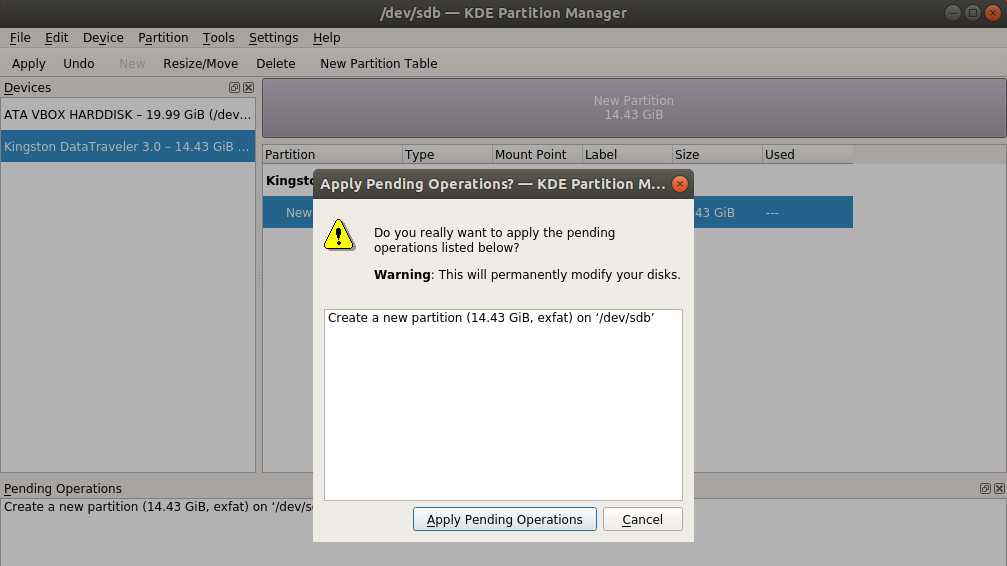Screen dimensions: 1007x566
Task: Sort by Label column header
Action: (x=627, y=154)
